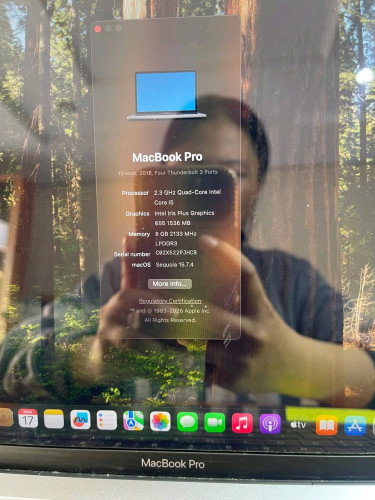The height and width of the screenshot is (500, 375).
Task: Open the Calendar app in the Dock
Action: coord(28,419)
